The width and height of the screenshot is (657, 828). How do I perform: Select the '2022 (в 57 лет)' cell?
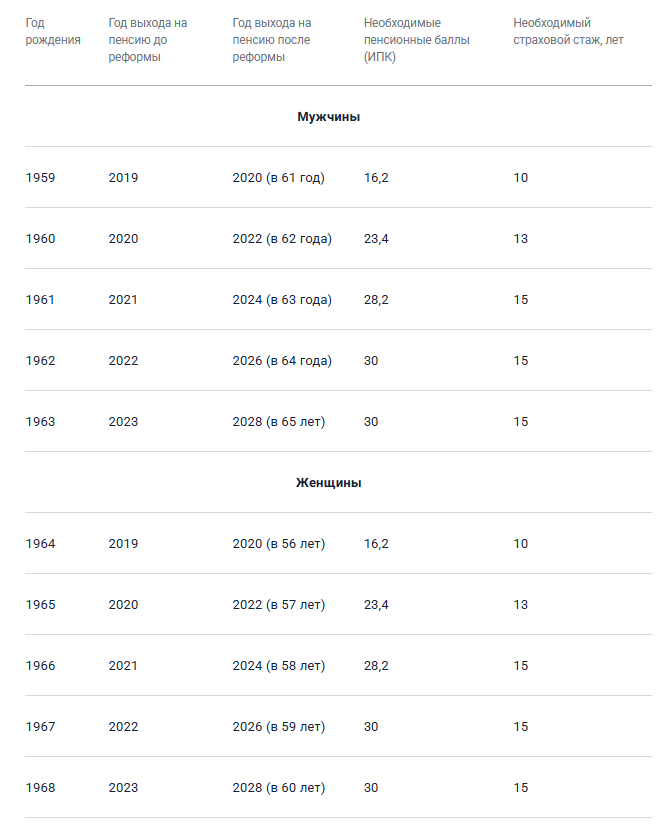[x=278, y=605]
